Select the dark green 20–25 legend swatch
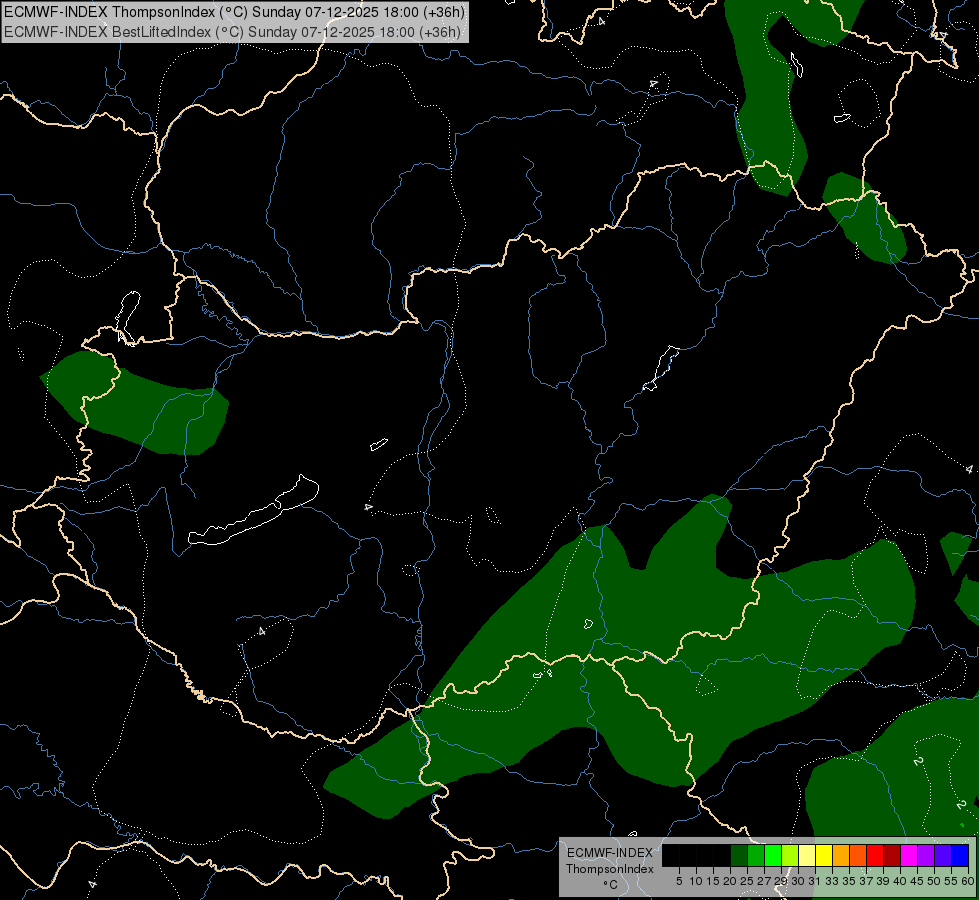This screenshot has height=900, width=979. (x=739, y=855)
